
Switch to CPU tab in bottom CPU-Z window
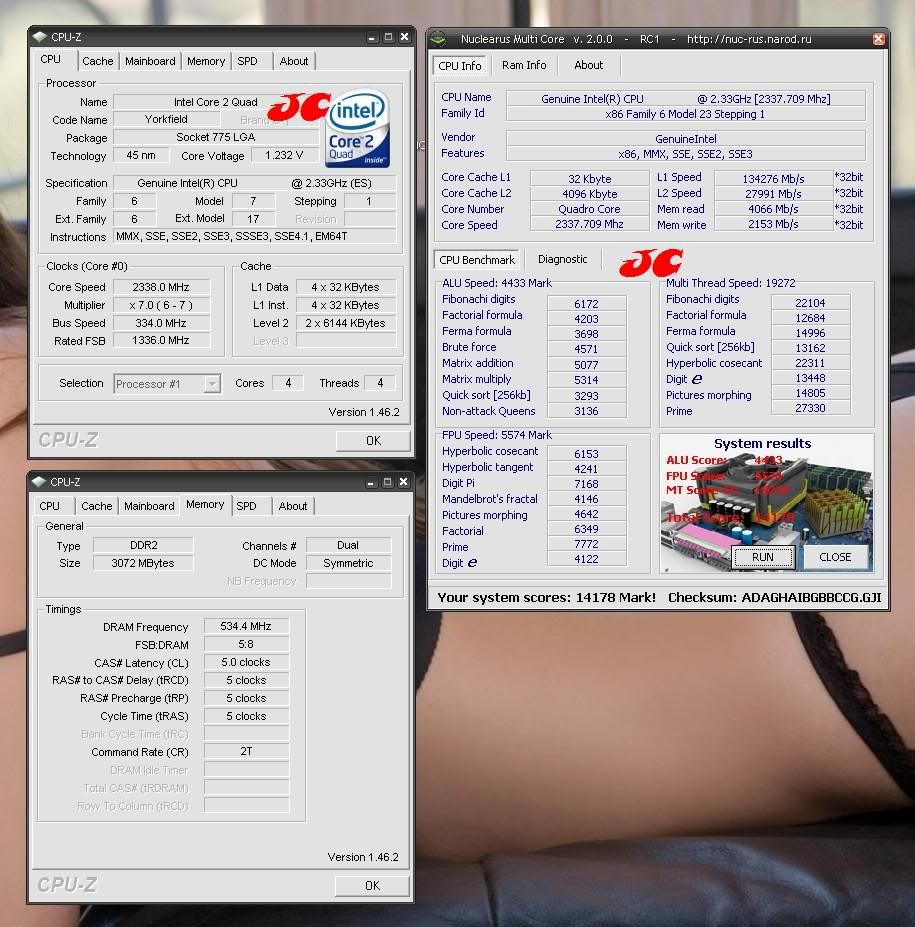pos(50,506)
